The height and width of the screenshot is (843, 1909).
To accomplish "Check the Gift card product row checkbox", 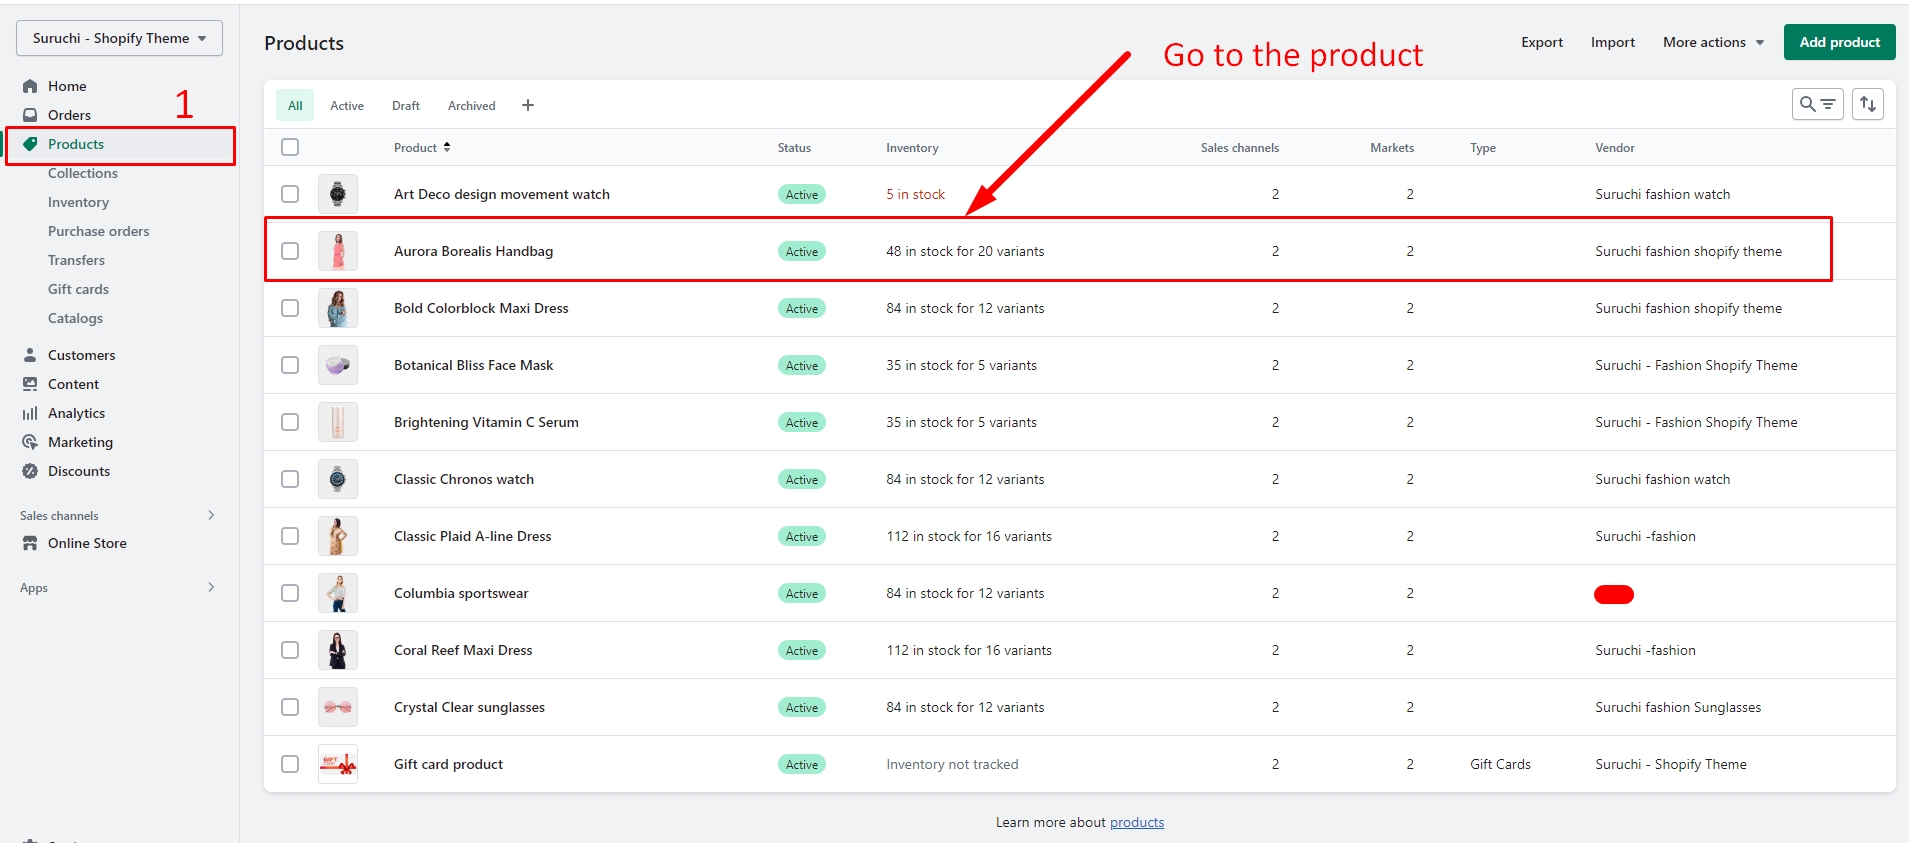I will click(290, 764).
